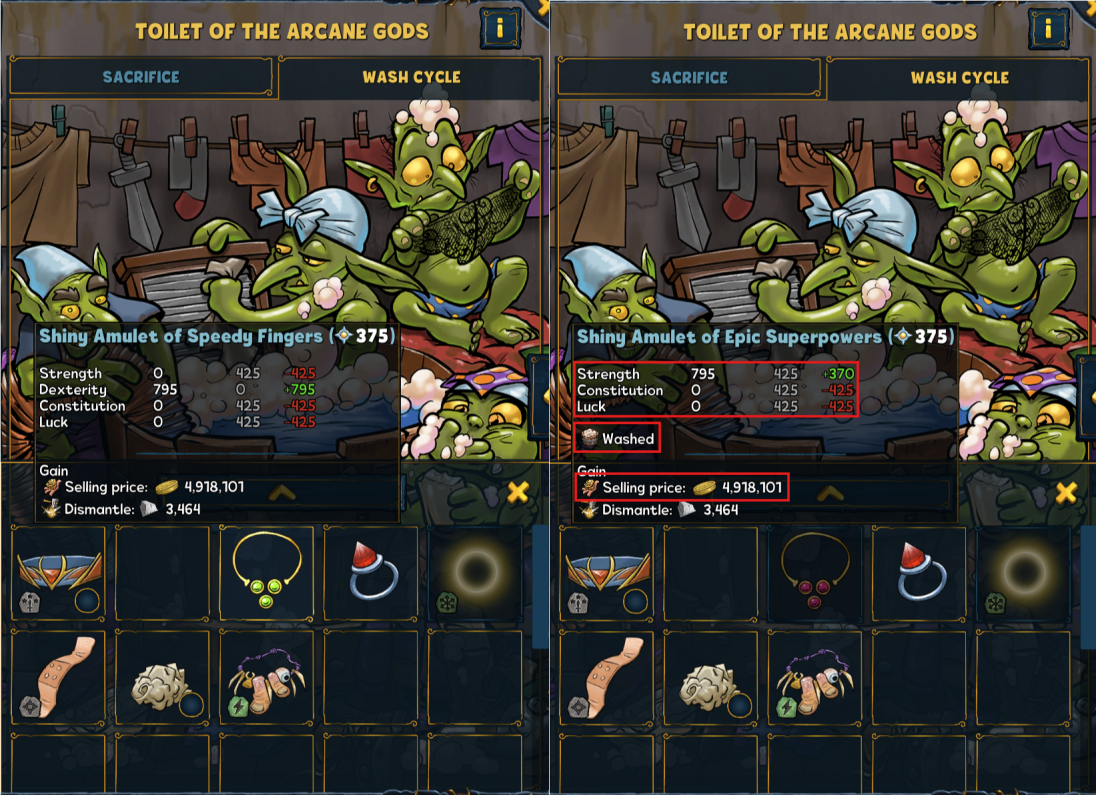Viewport: 1096px width, 795px height.
Task: Pick the red-gem ring in left inventory
Action: (x=371, y=573)
